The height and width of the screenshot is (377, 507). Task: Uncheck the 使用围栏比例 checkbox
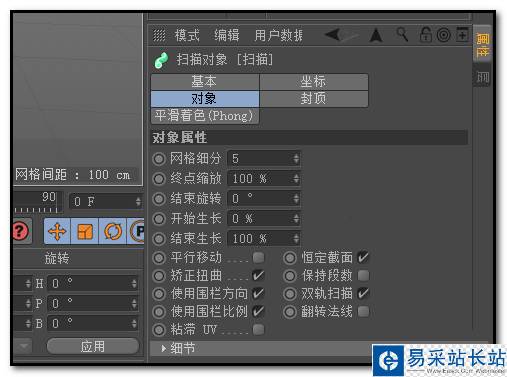pyautogui.click(x=258, y=311)
